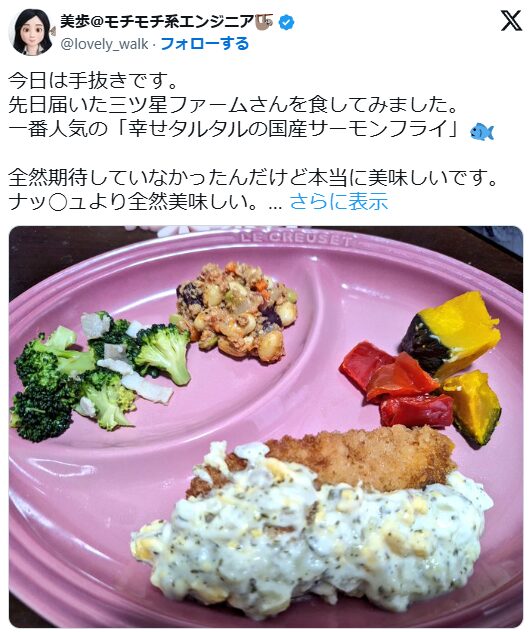The width and height of the screenshot is (532, 632).
Task: Open display name 美歩@モチモチ系エンジニア
Action: (157, 21)
